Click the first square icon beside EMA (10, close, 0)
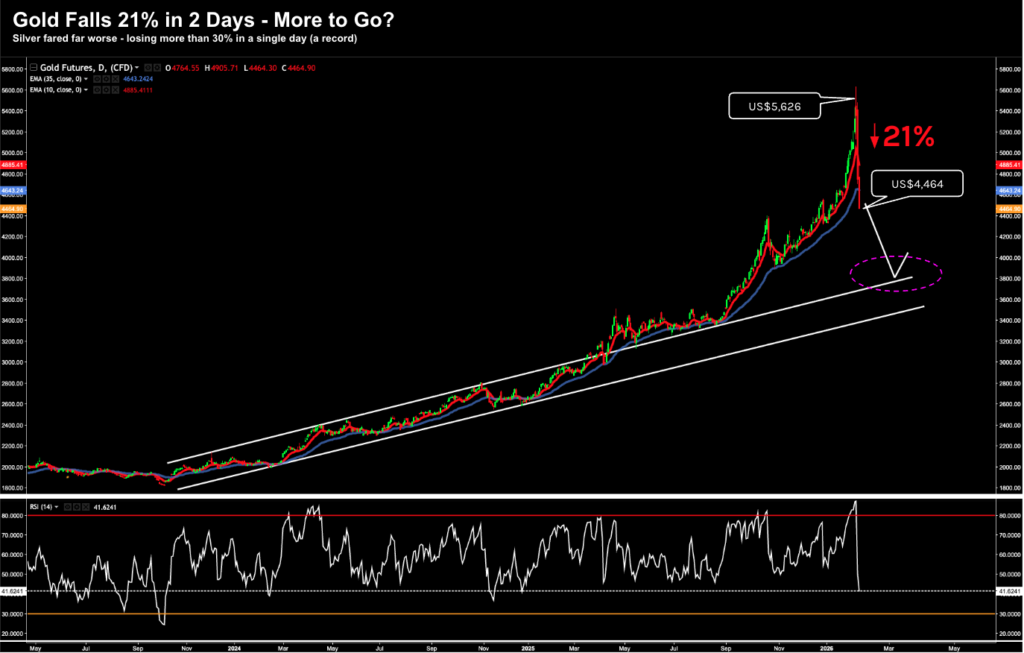The image size is (1024, 653). tap(96, 89)
